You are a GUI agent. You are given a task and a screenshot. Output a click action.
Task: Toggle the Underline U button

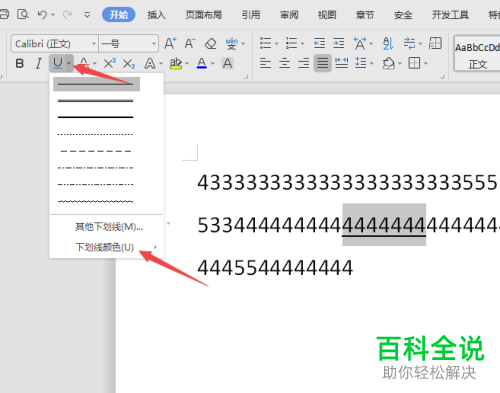(58, 63)
